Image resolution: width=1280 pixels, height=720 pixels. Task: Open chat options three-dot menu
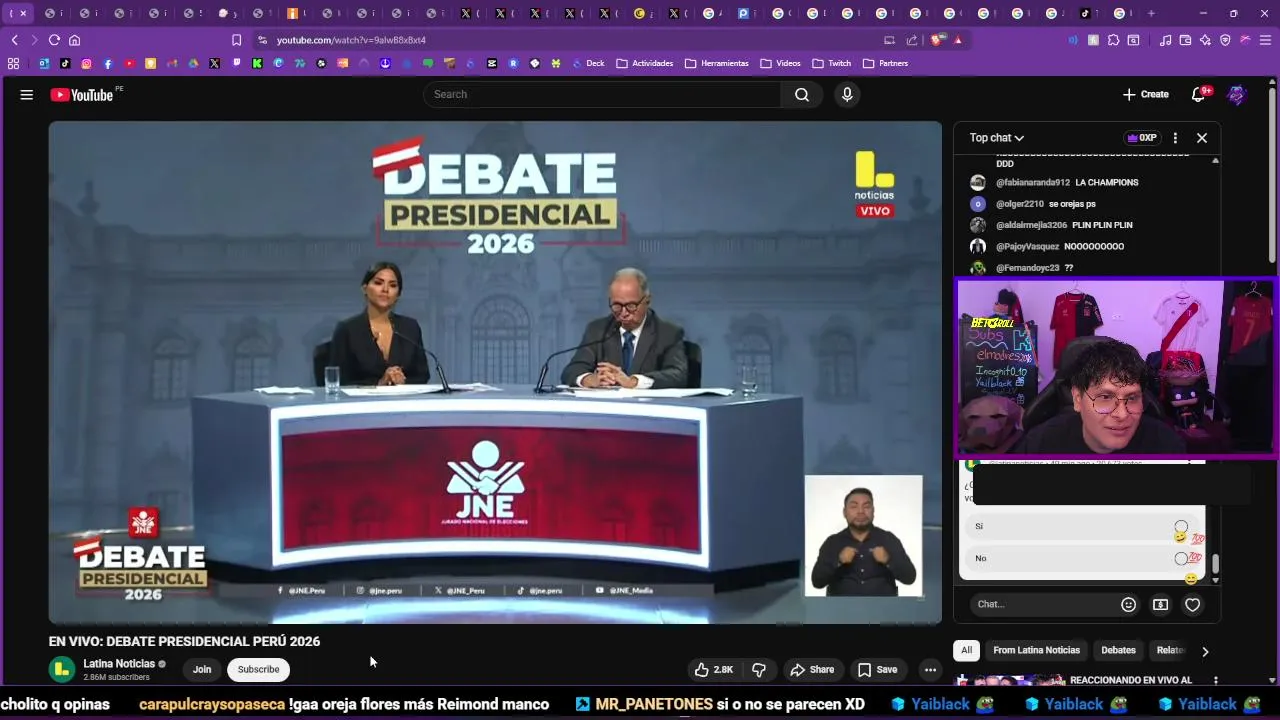[x=1175, y=138]
